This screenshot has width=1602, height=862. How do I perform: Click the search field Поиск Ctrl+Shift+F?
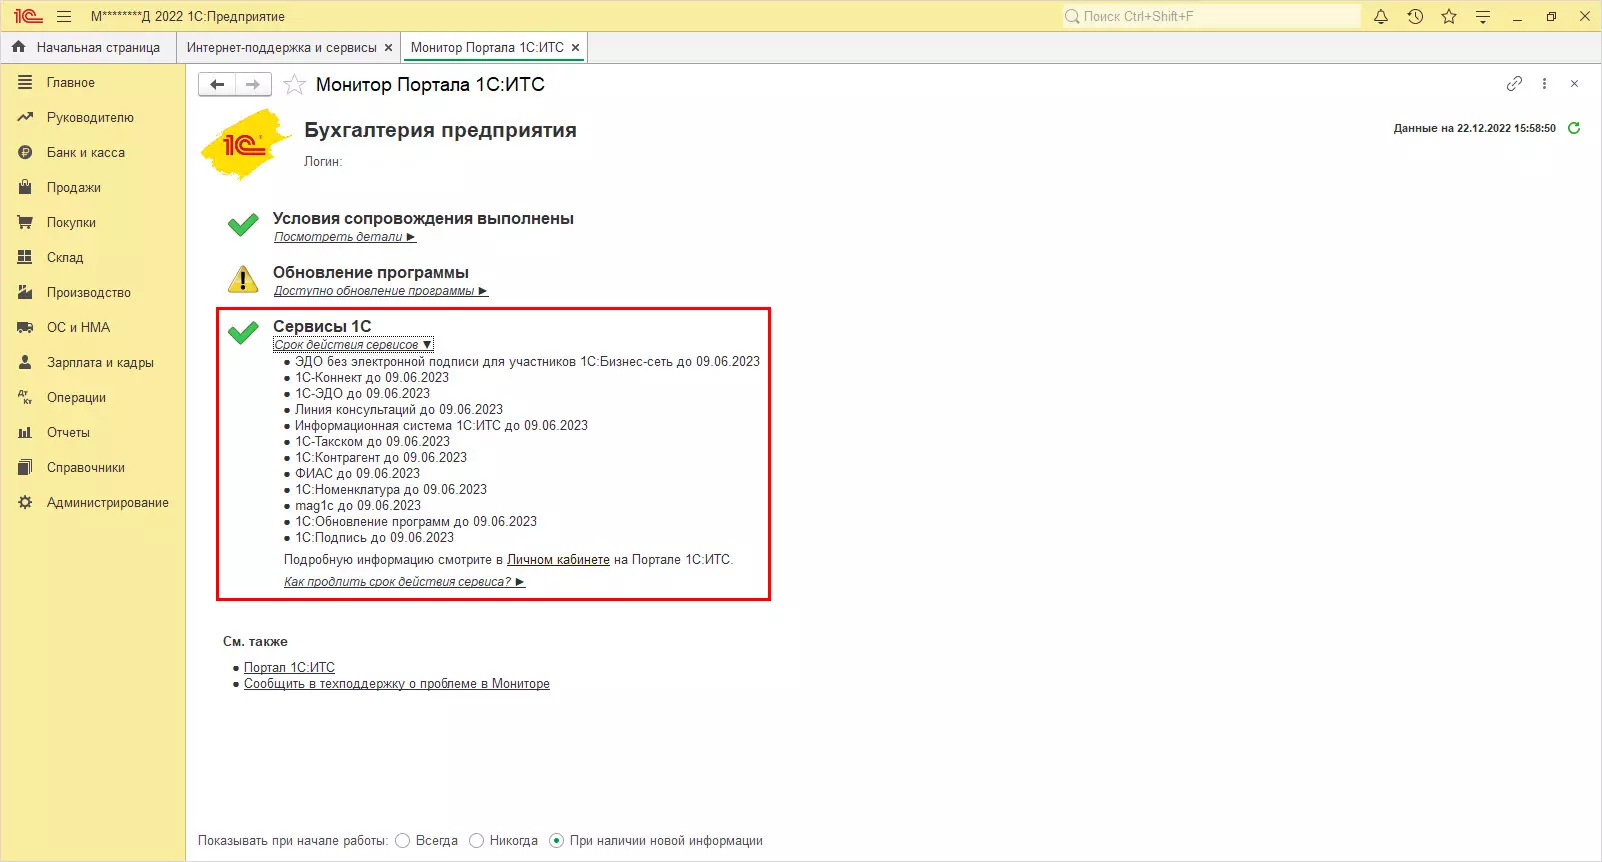click(x=1210, y=16)
